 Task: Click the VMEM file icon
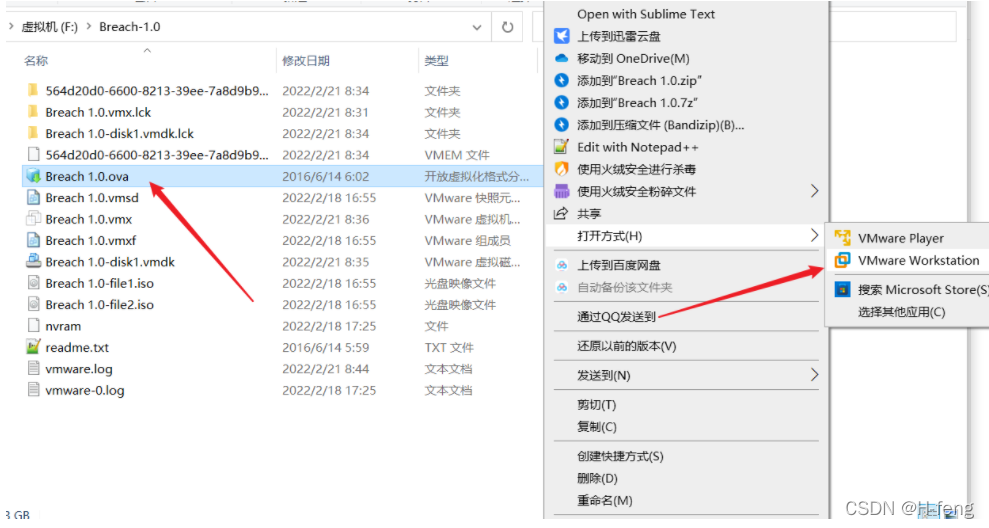[33, 155]
